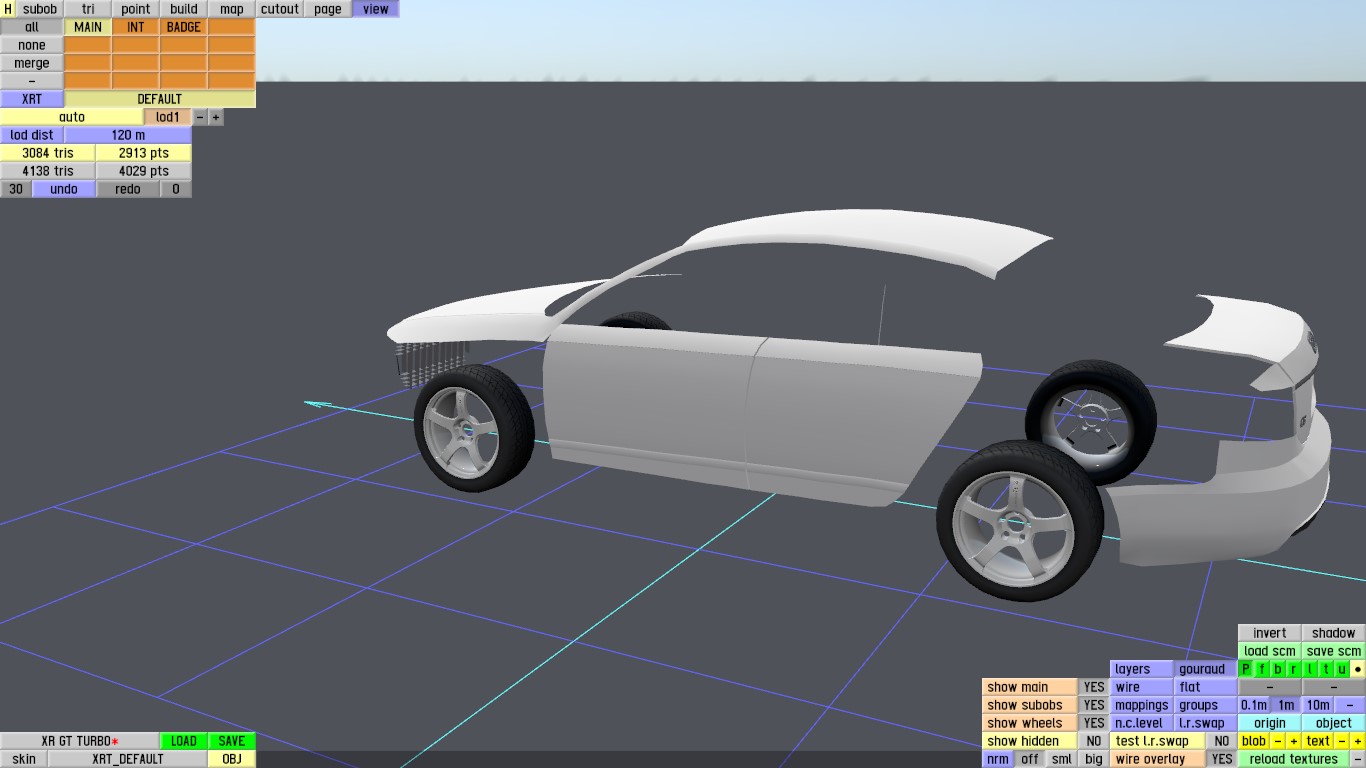Choose the 10m grid size
Screen dimensions: 1366x768
pos(1318,705)
